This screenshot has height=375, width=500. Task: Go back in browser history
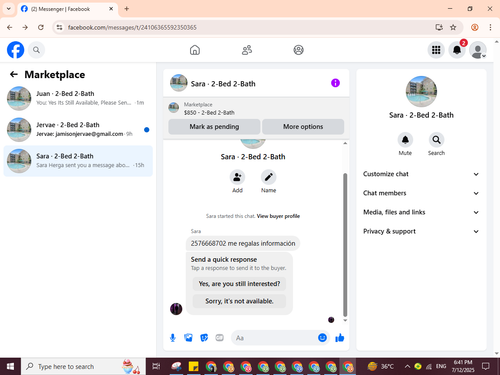tap(10, 27)
